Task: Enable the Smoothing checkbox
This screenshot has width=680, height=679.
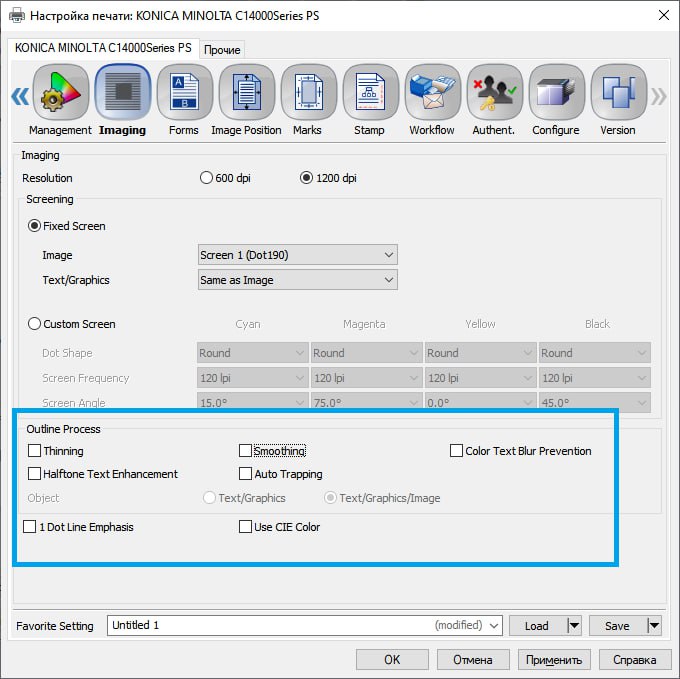Action: [x=245, y=450]
